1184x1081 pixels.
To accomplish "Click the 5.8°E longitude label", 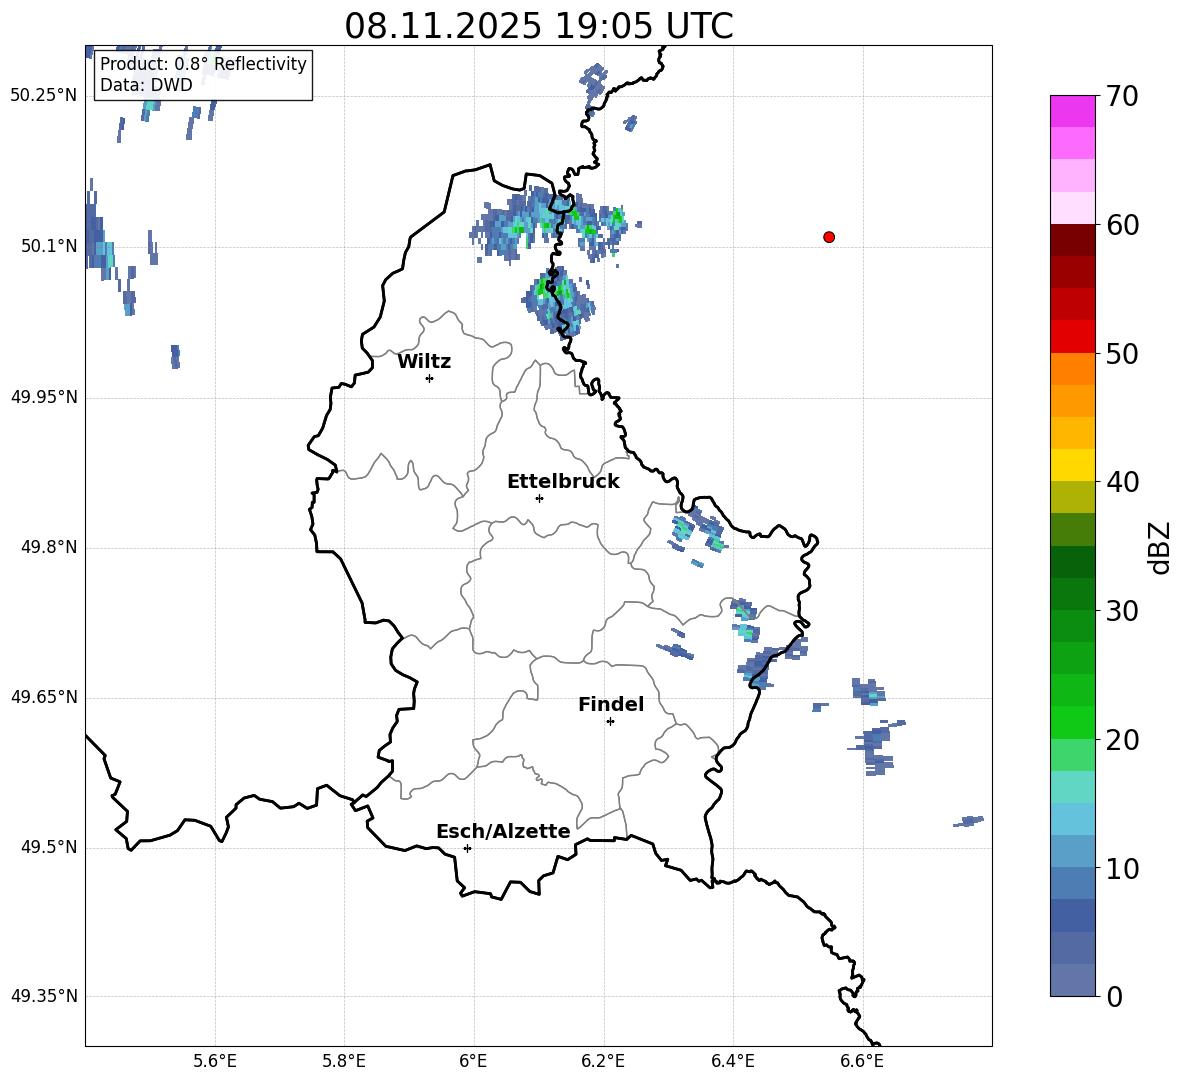I will (x=344, y=1061).
